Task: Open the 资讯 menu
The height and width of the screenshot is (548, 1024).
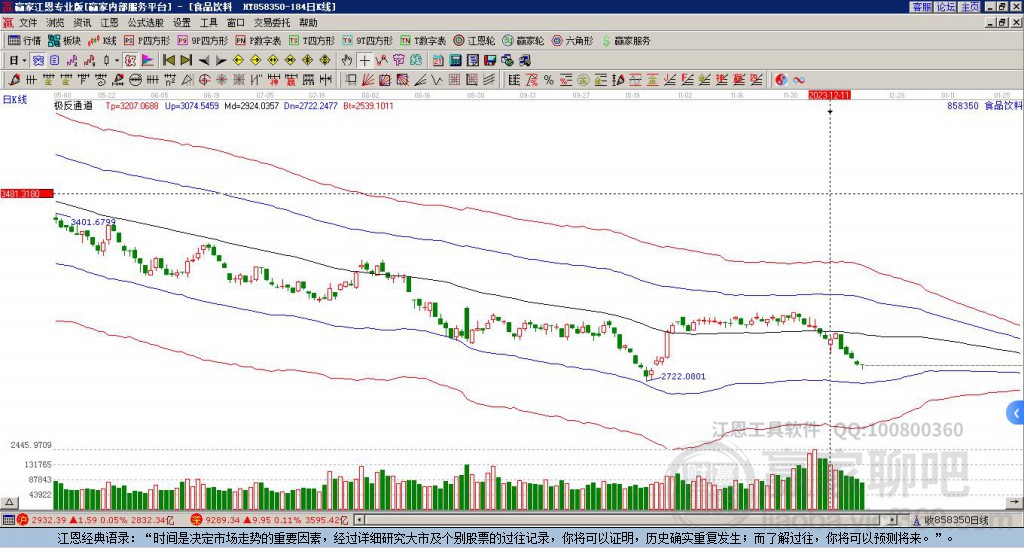Action: (x=82, y=23)
